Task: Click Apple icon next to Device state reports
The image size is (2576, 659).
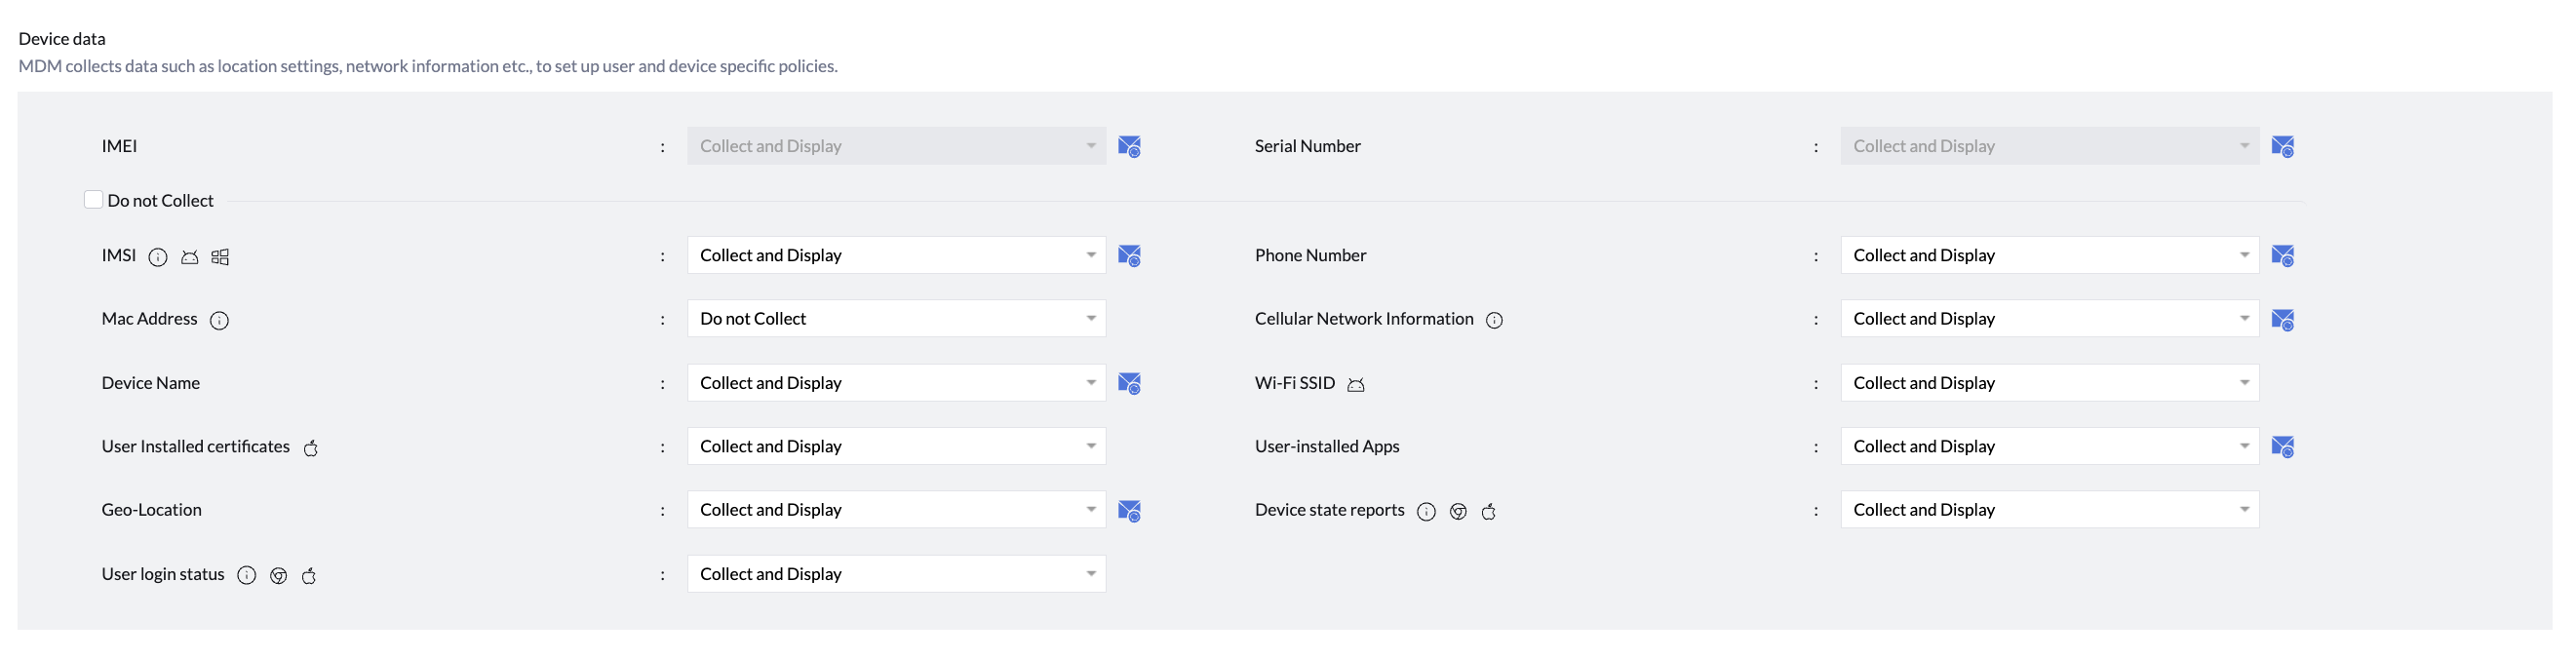Action: tap(1489, 512)
